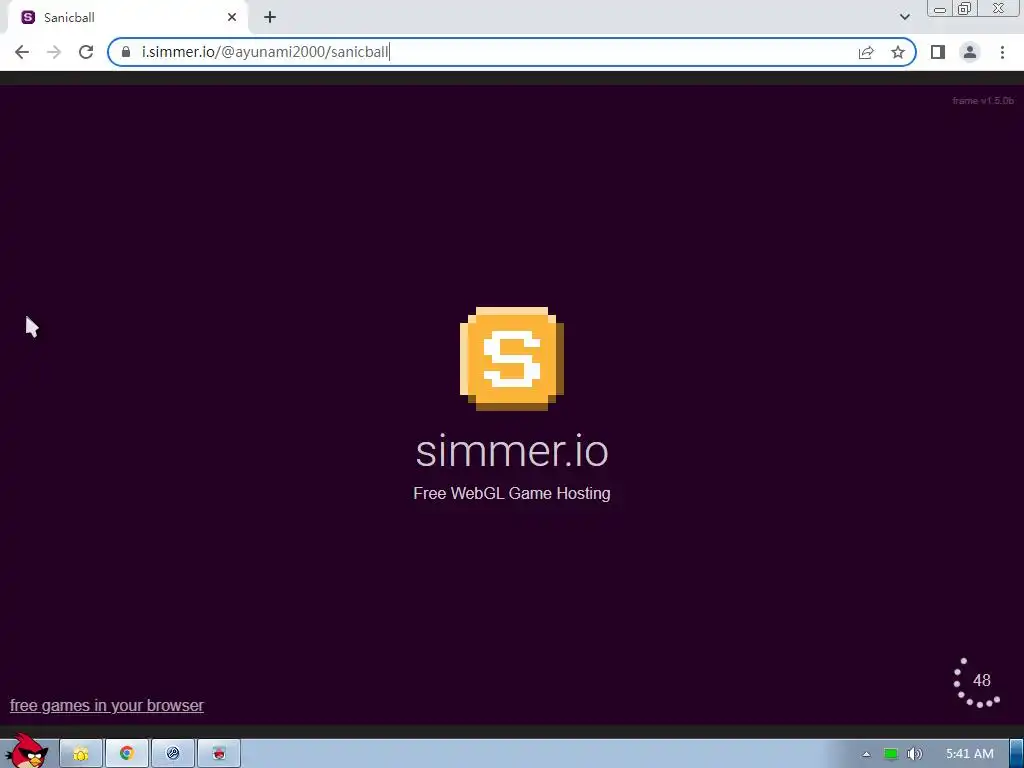Open the red bird taskbar application
The image size is (1024, 768).
219,754
